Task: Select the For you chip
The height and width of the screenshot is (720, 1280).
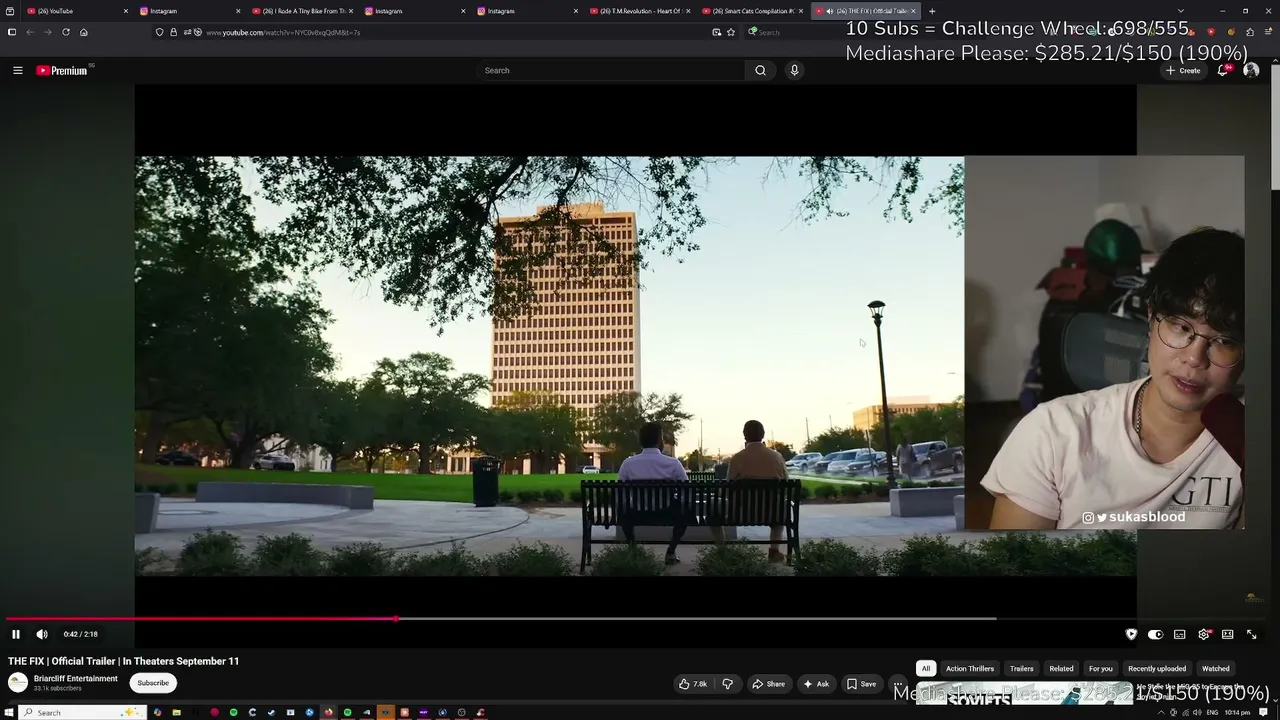Action: (x=1100, y=668)
